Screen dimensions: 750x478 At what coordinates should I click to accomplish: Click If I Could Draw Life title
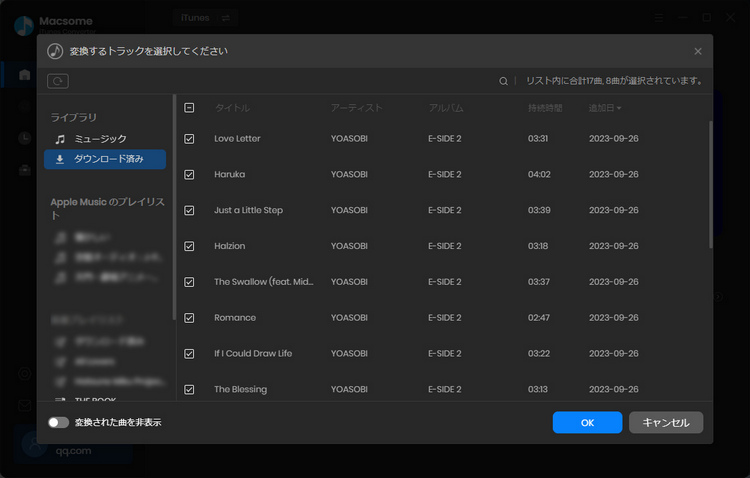pyautogui.click(x=253, y=354)
